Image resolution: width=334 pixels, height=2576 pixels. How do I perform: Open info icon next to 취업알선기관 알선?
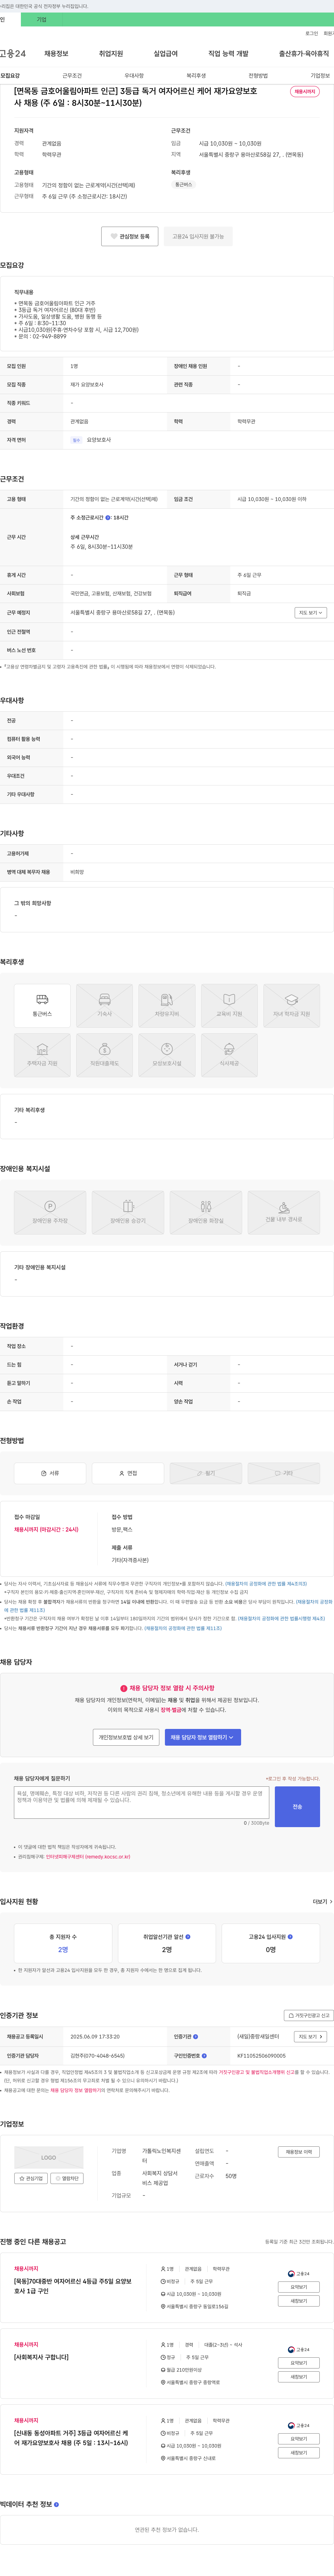pos(188,1937)
